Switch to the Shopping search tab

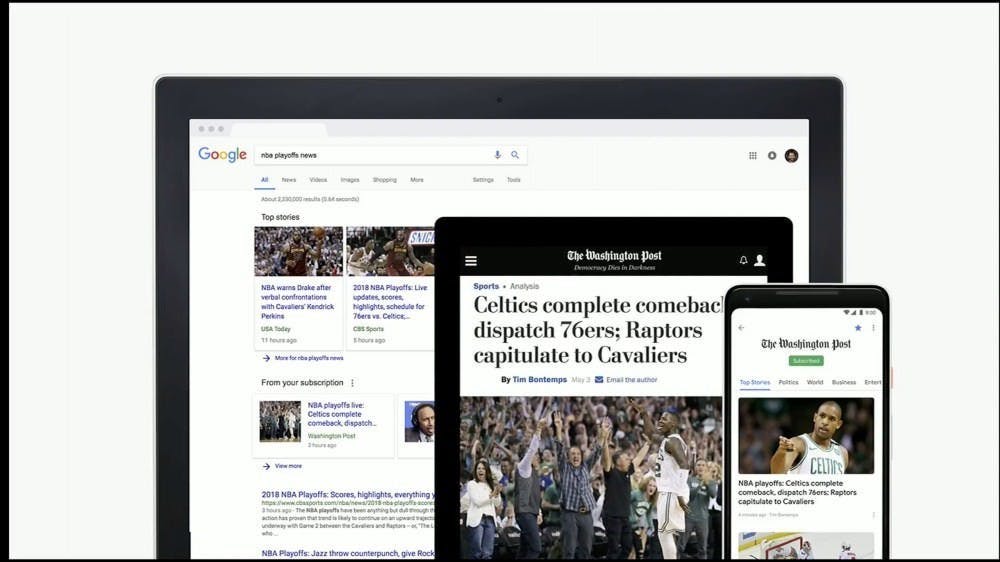(x=385, y=180)
